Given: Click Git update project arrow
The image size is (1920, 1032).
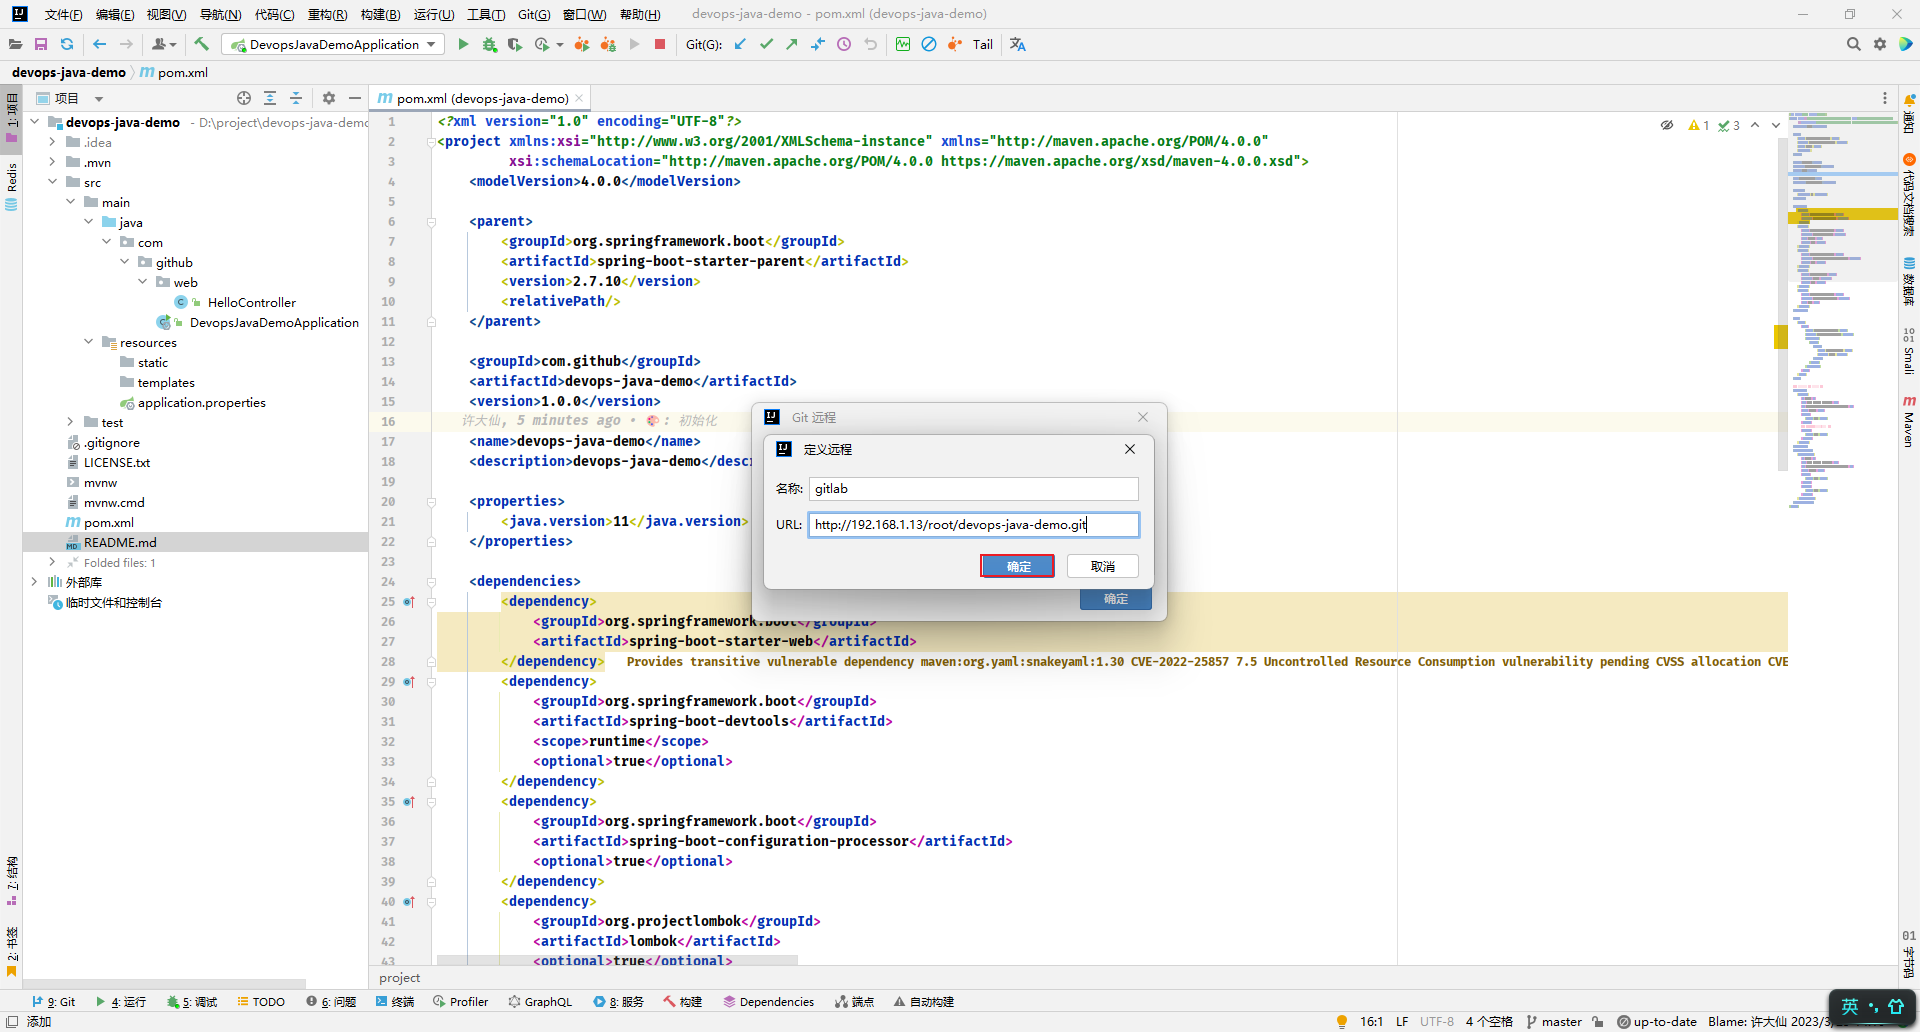Looking at the screenshot, I should 740,44.
